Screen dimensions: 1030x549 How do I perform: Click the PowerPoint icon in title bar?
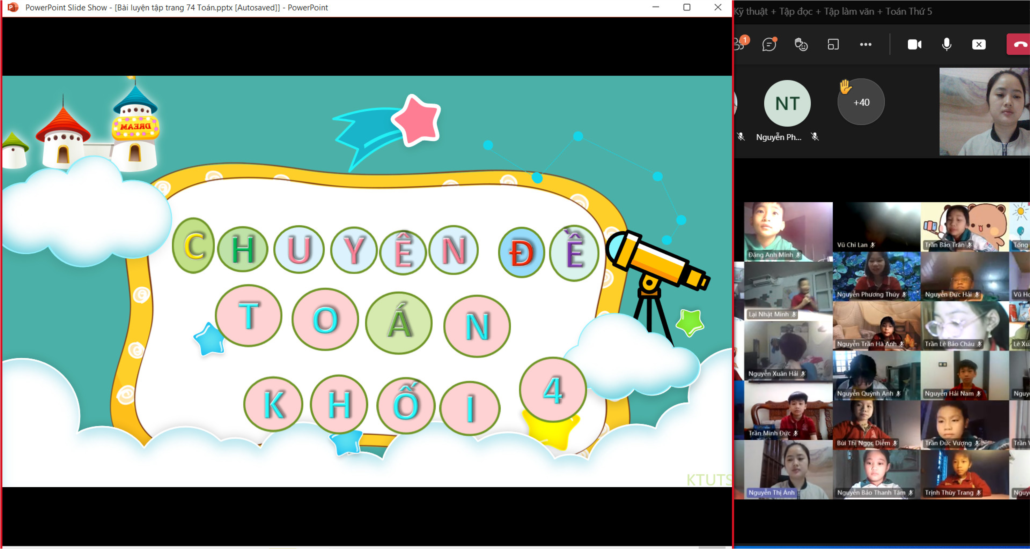[x=13, y=7]
